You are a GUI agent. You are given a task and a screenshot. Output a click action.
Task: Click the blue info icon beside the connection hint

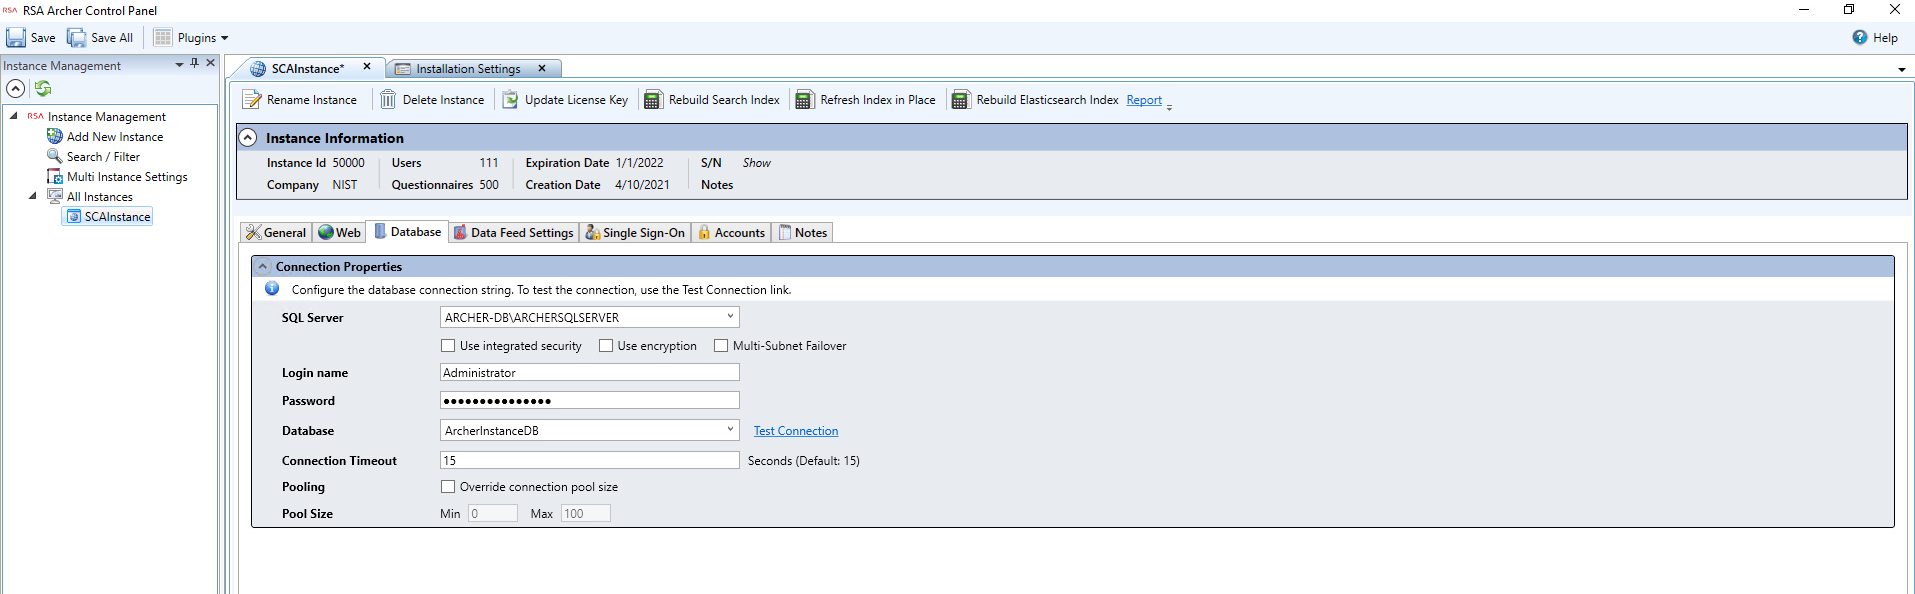click(x=272, y=289)
